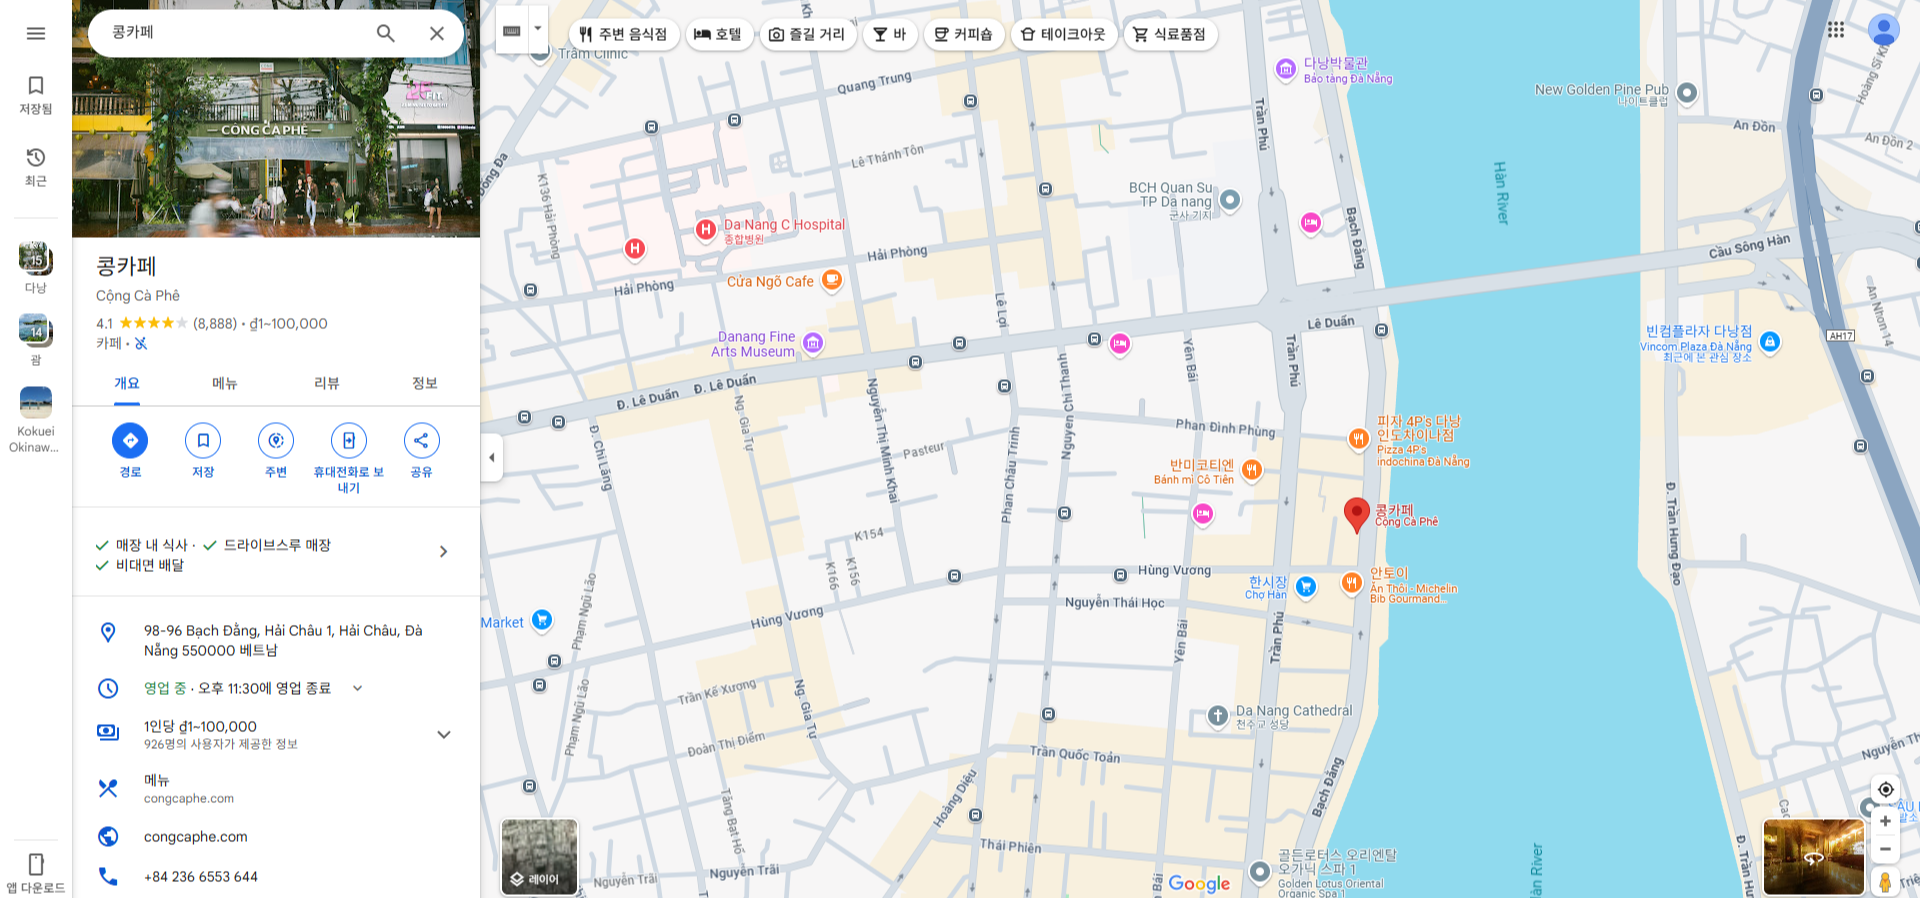Screen dimensions: 1920x898
Task: Zoom out on the map
Action: pyautogui.click(x=1885, y=849)
